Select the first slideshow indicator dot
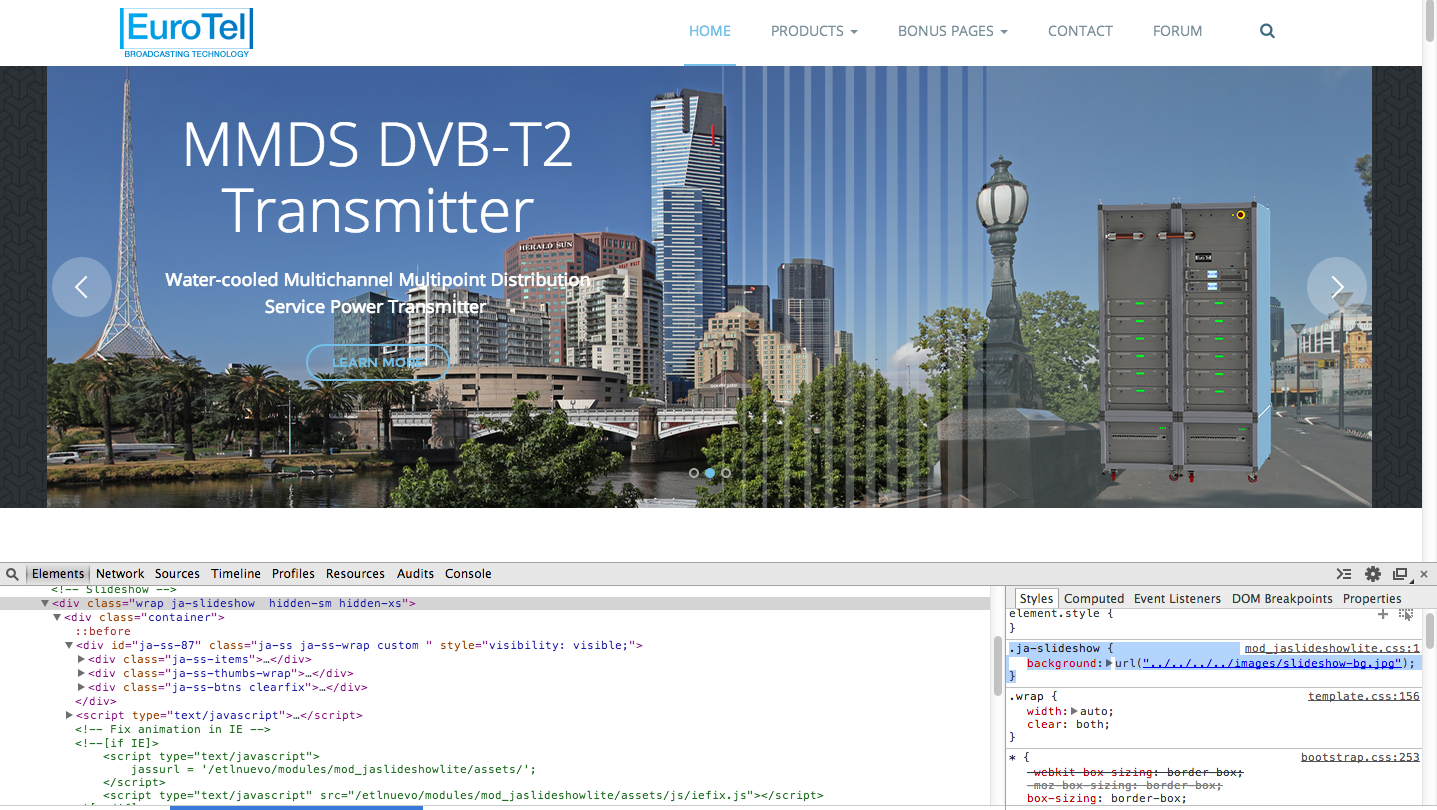Image resolution: width=1437 pixels, height=810 pixels. coord(694,473)
